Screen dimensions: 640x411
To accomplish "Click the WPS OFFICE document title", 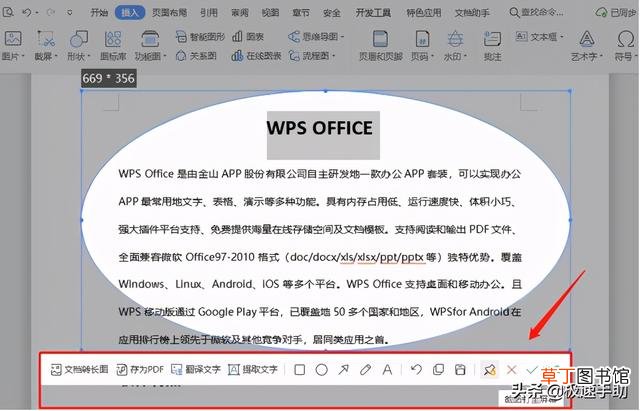I will tap(320, 128).
